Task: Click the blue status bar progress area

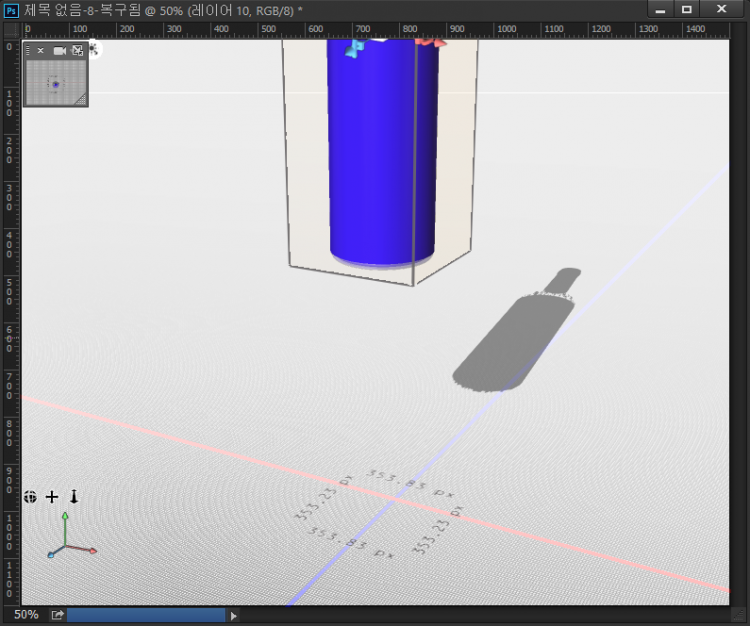Action: tap(145, 615)
